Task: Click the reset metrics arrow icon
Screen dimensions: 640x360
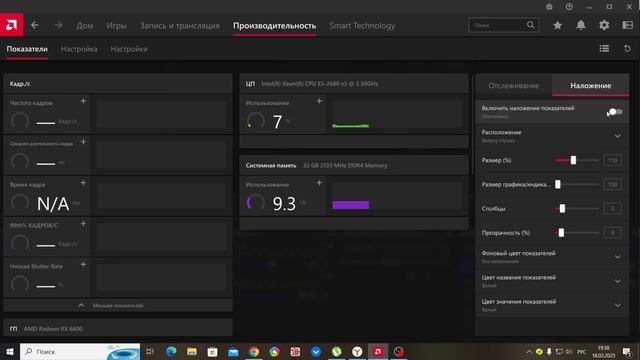Action: point(627,49)
